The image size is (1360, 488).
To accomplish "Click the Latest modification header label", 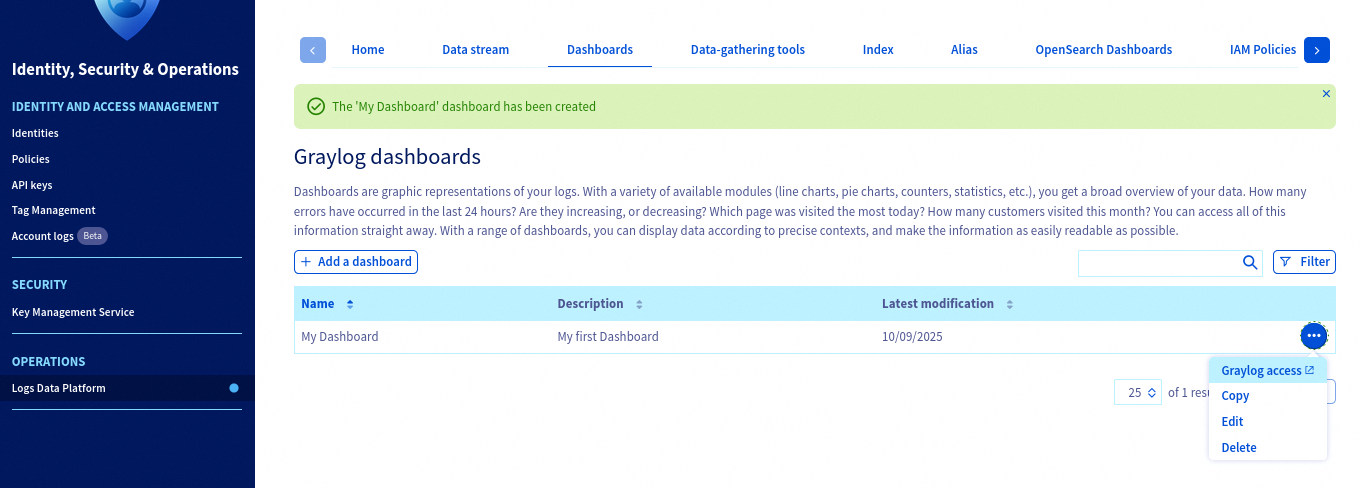I will tap(938, 304).
